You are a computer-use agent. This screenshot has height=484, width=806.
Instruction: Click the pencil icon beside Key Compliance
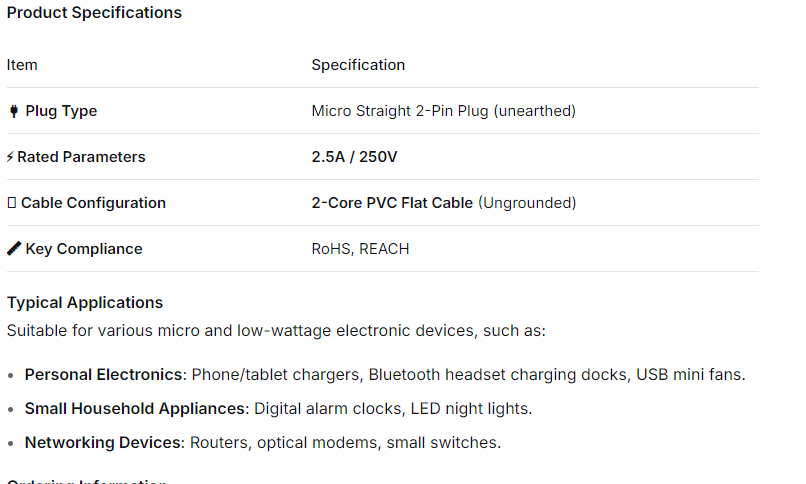(13, 249)
